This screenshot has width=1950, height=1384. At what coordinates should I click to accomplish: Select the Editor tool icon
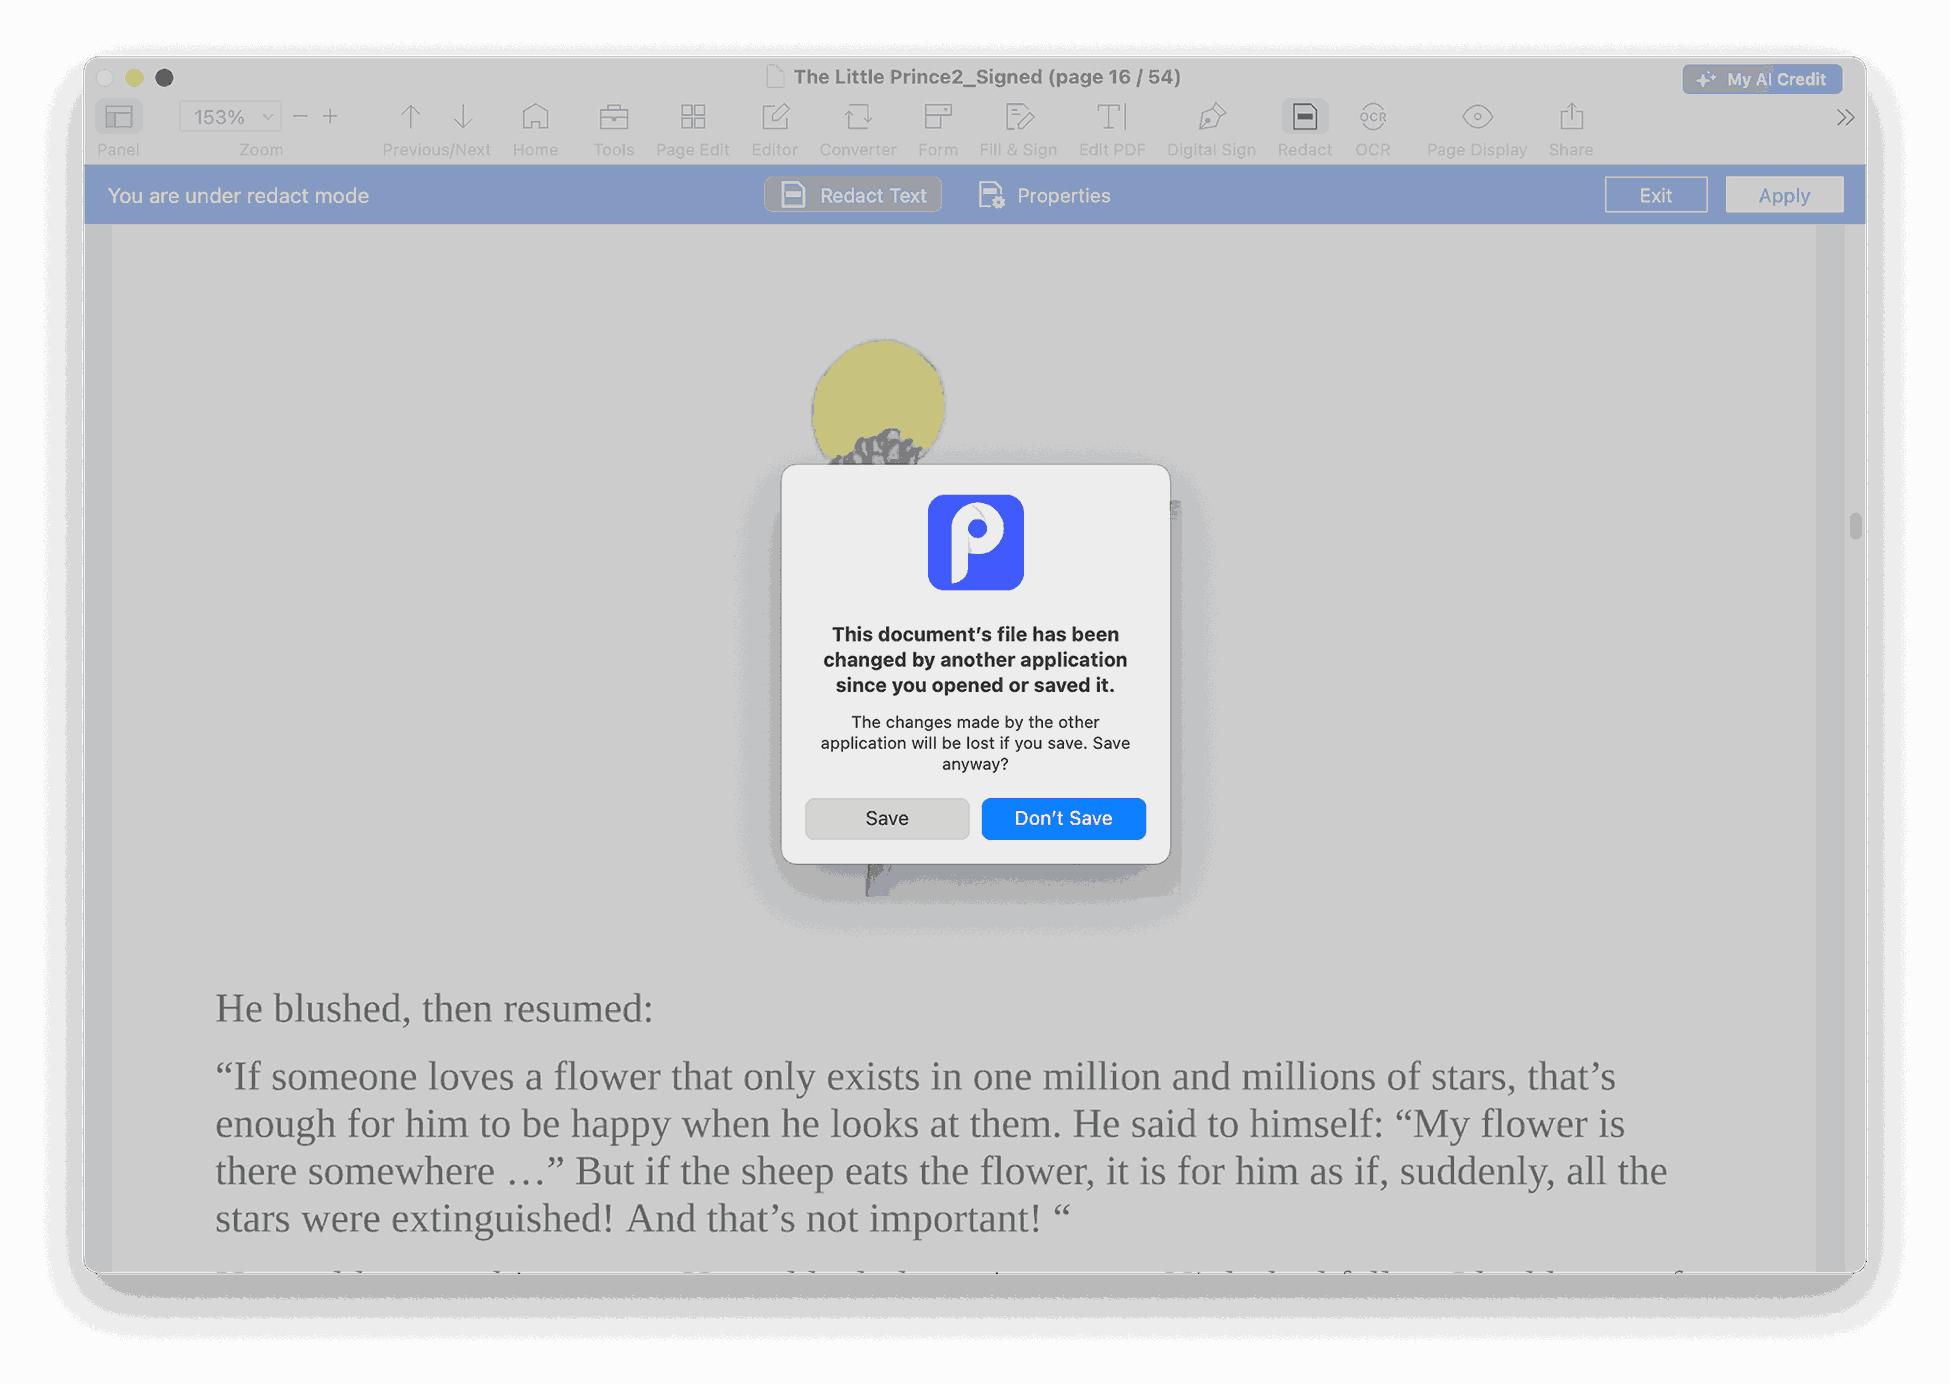775,117
